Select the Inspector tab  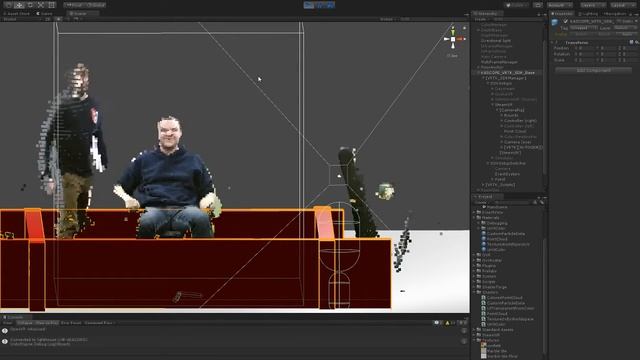point(562,13)
